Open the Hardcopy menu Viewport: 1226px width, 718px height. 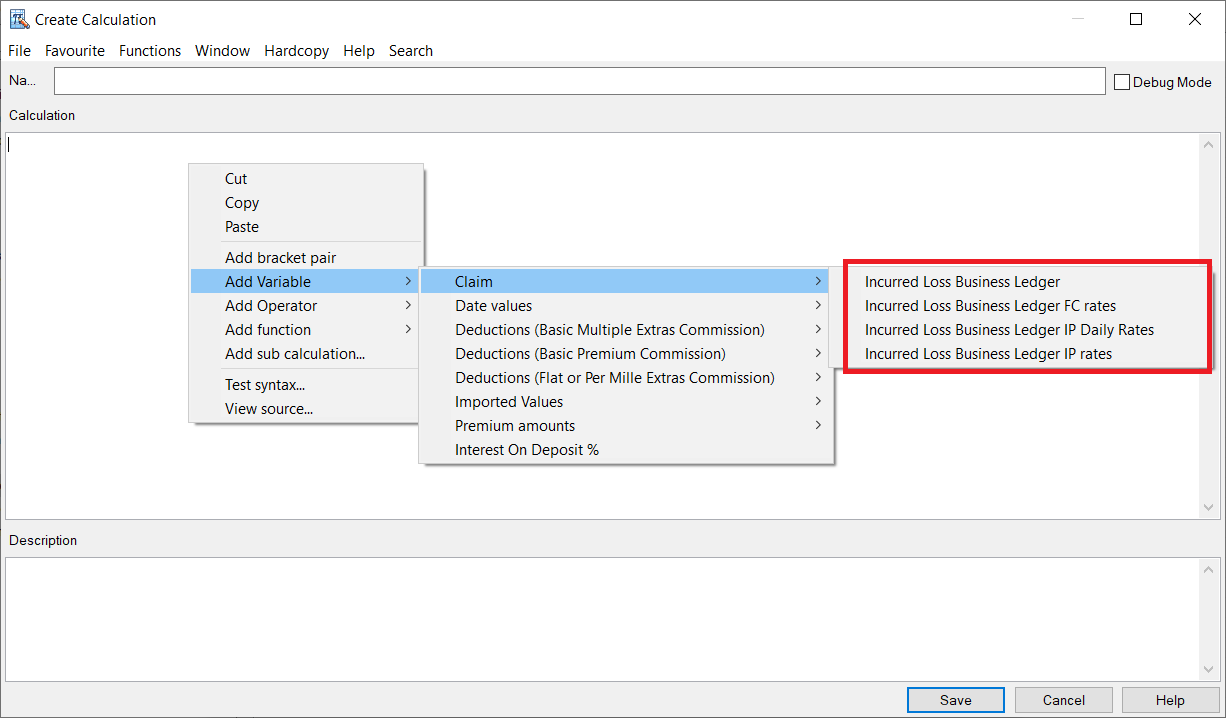pyautogui.click(x=296, y=51)
